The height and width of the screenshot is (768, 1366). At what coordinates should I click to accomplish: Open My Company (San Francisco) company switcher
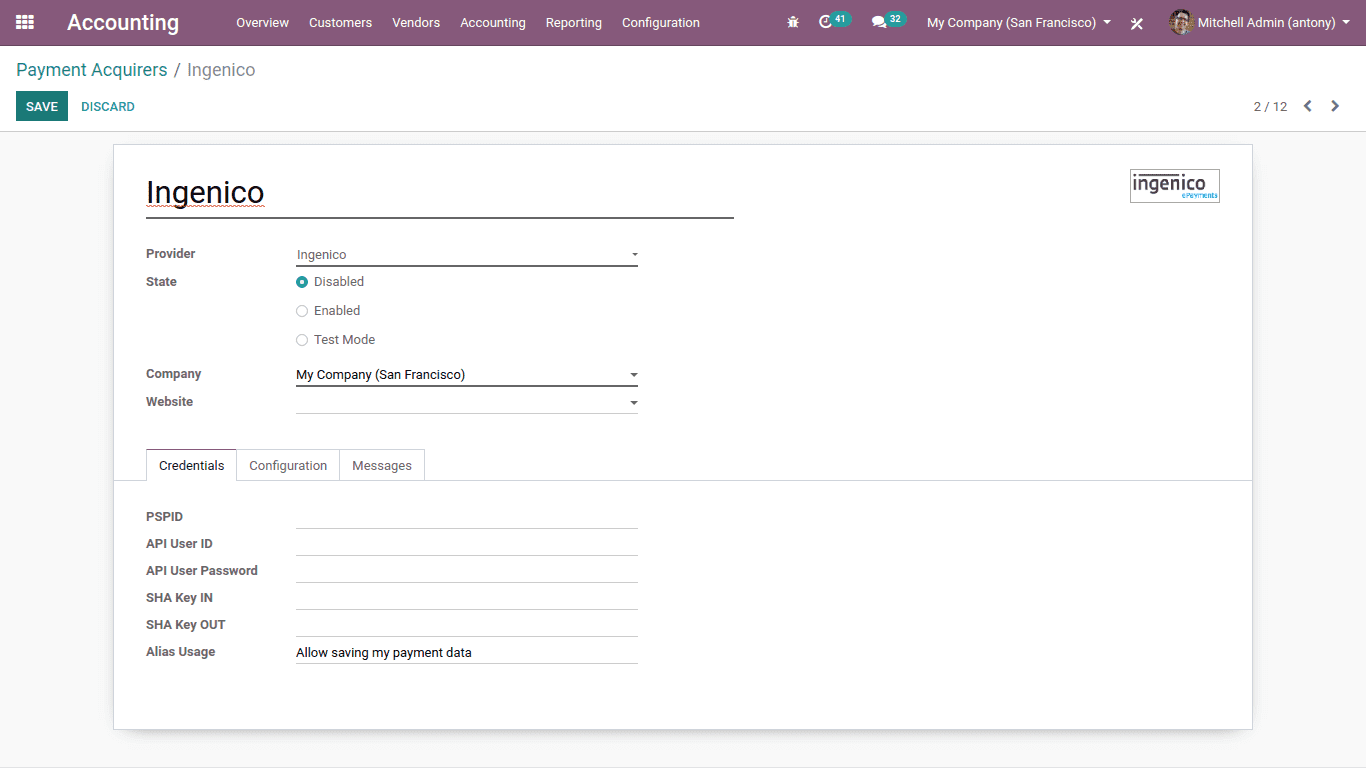click(x=1018, y=22)
